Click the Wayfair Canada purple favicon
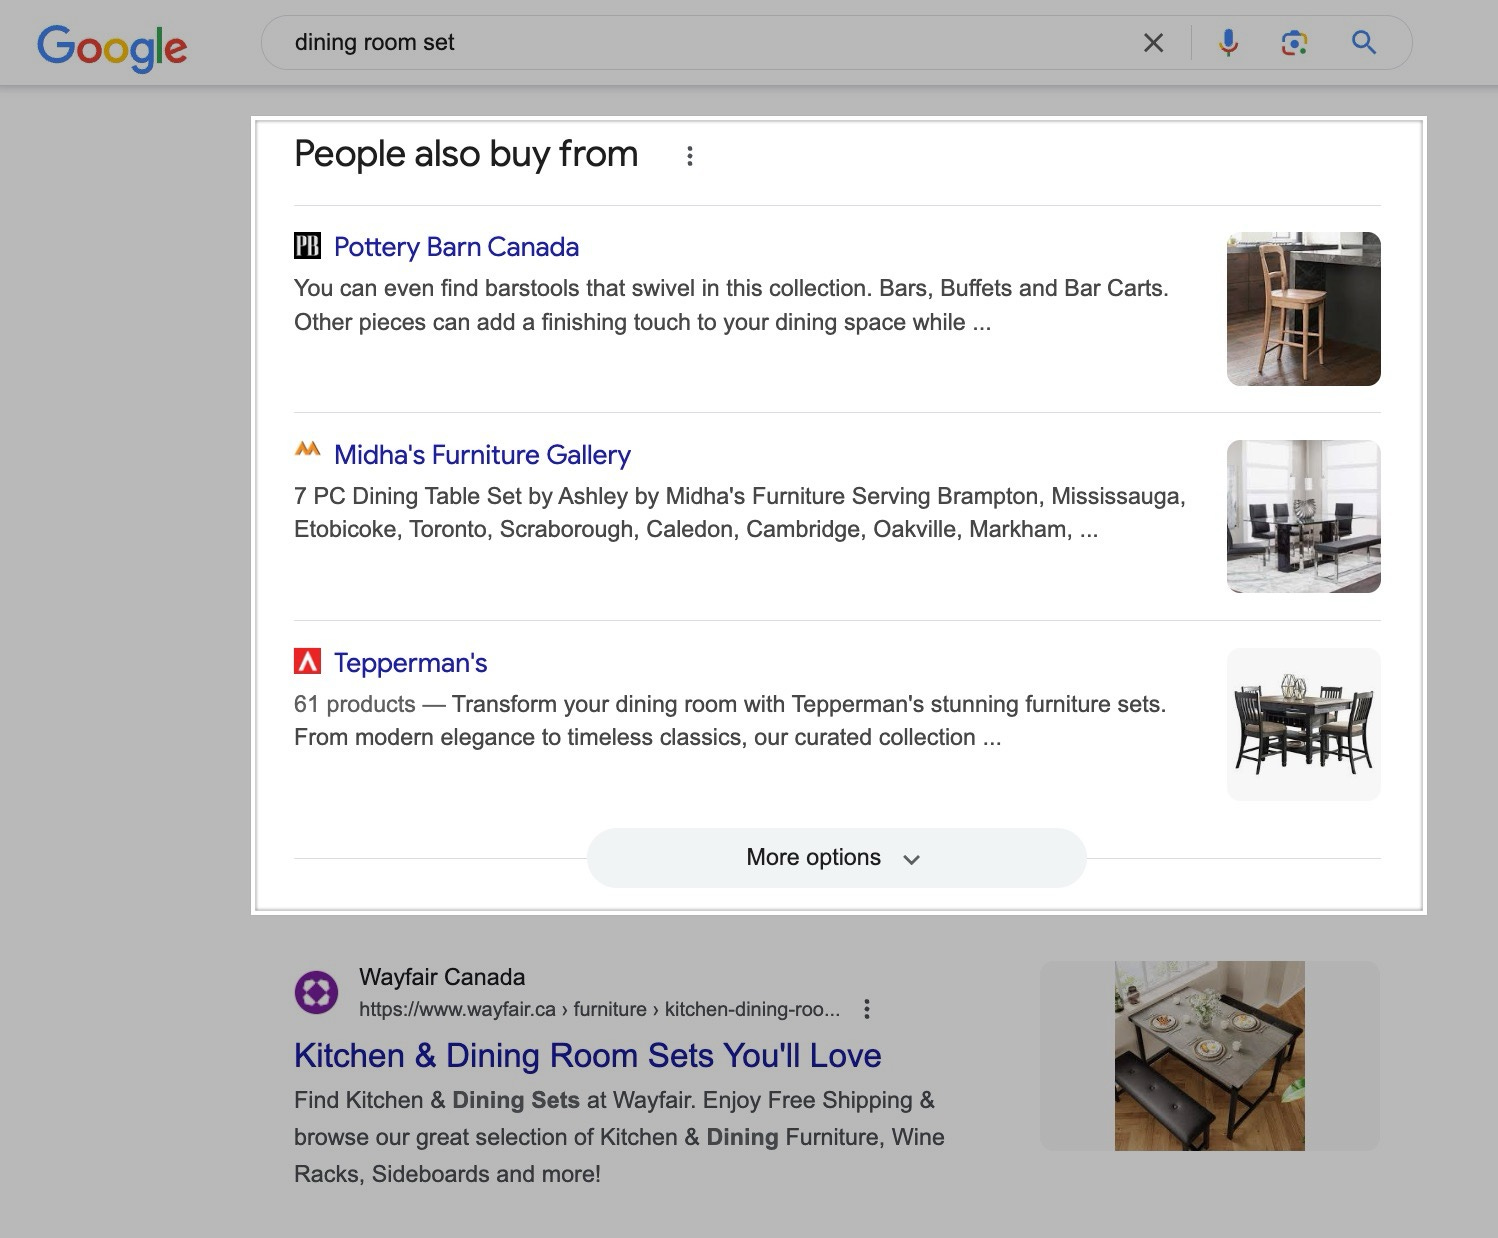Screen dimensions: 1498x1238 316,992
